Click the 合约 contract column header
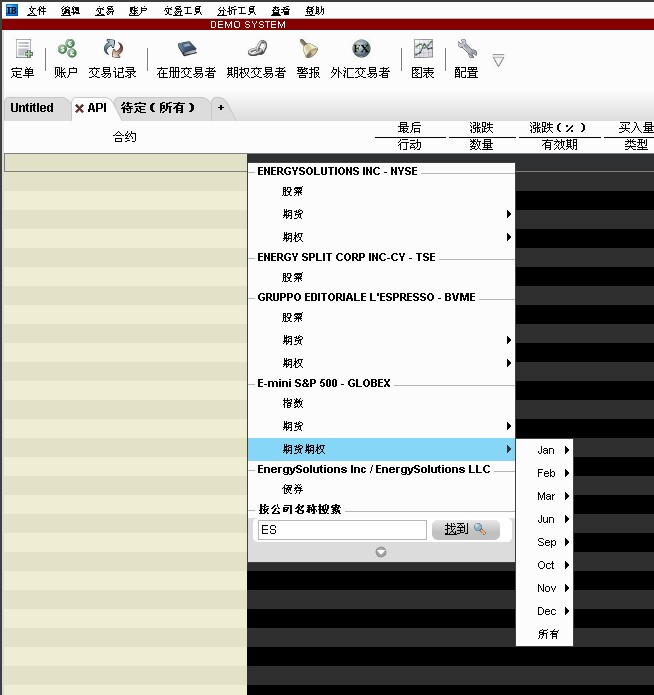 pos(125,137)
